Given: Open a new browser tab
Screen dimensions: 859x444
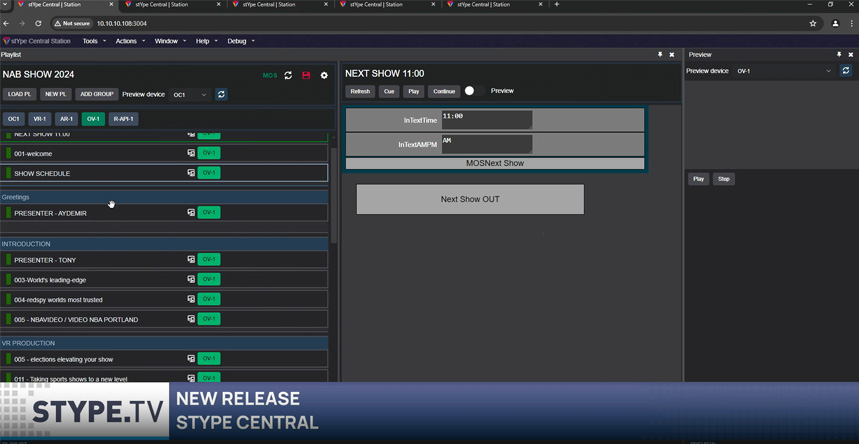Looking at the screenshot, I should click(x=557, y=4).
